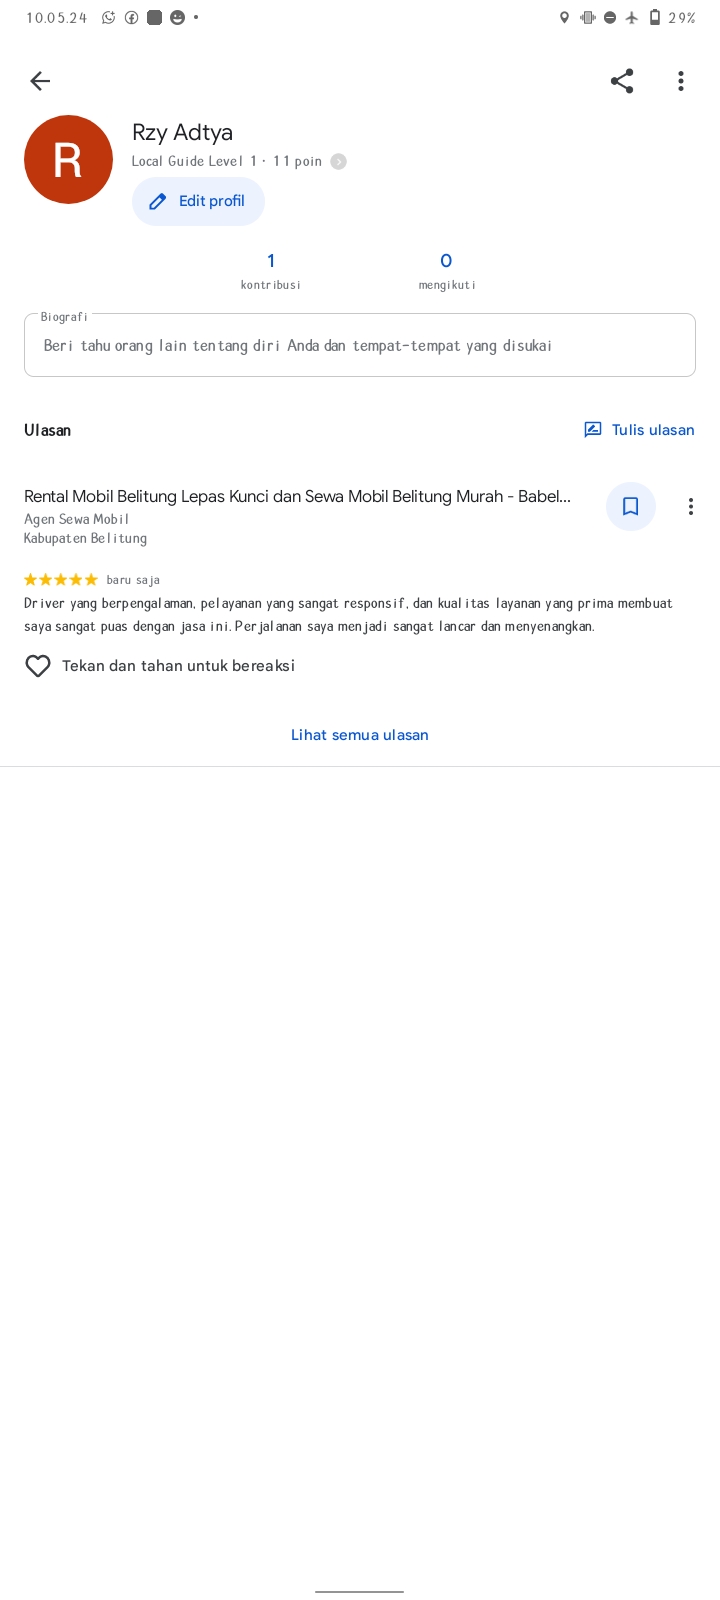Focus the Biografi text field
720x1600 pixels.
[360, 345]
